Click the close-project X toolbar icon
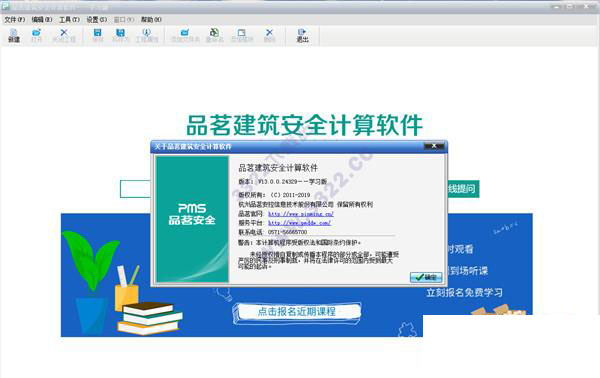Viewport: 600px width, 378px height. pyautogui.click(x=64, y=35)
